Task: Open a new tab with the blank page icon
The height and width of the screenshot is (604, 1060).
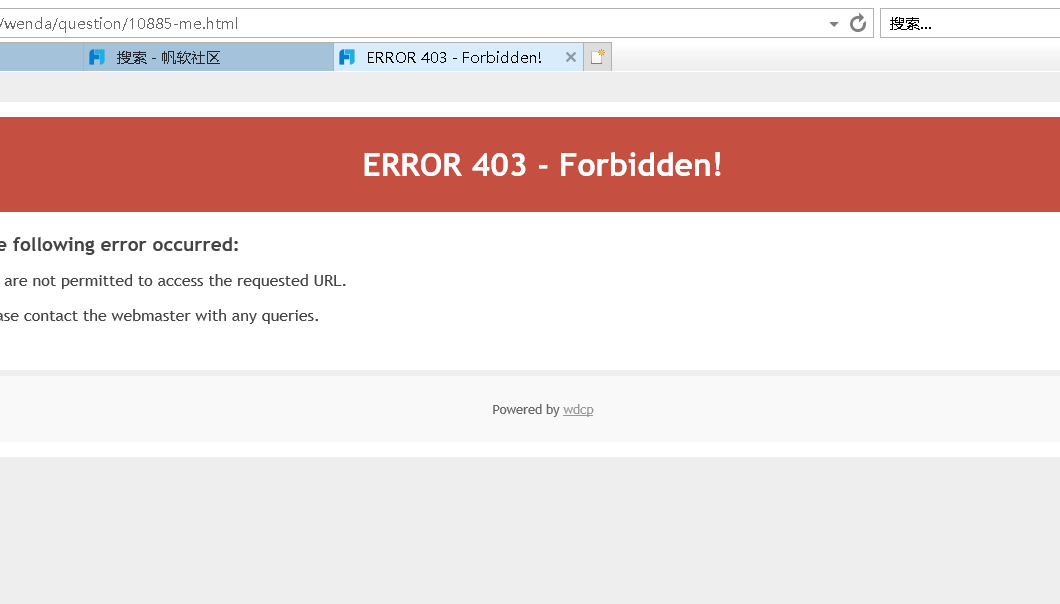Action: coord(597,57)
